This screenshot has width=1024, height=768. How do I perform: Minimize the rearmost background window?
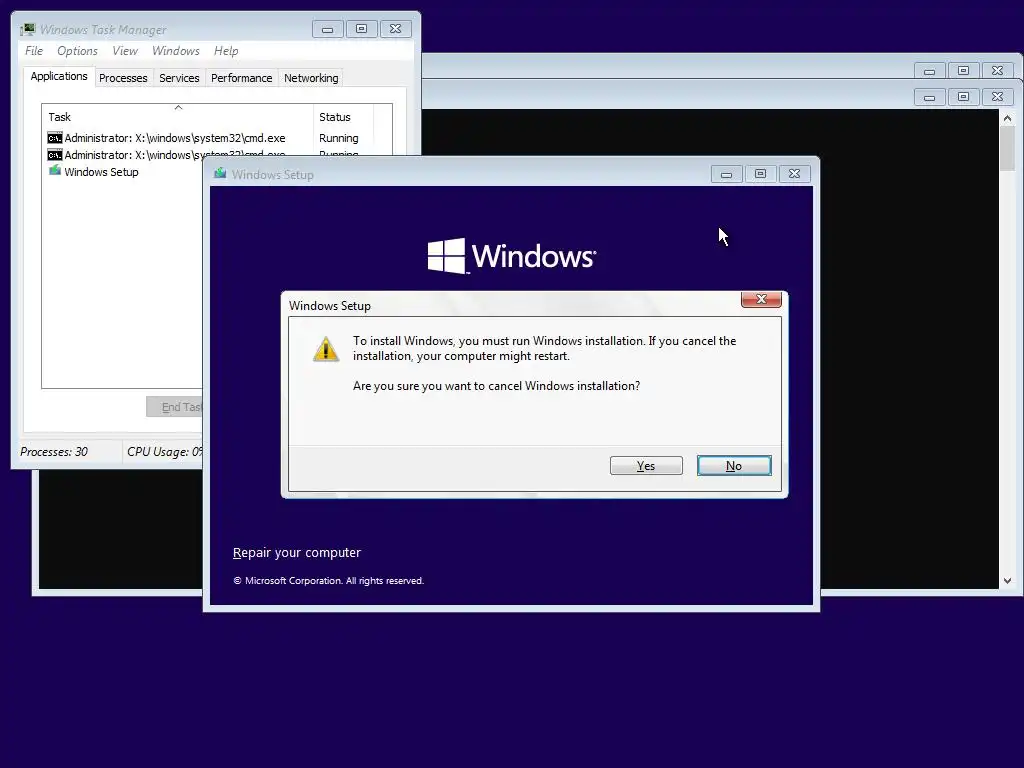(x=929, y=71)
